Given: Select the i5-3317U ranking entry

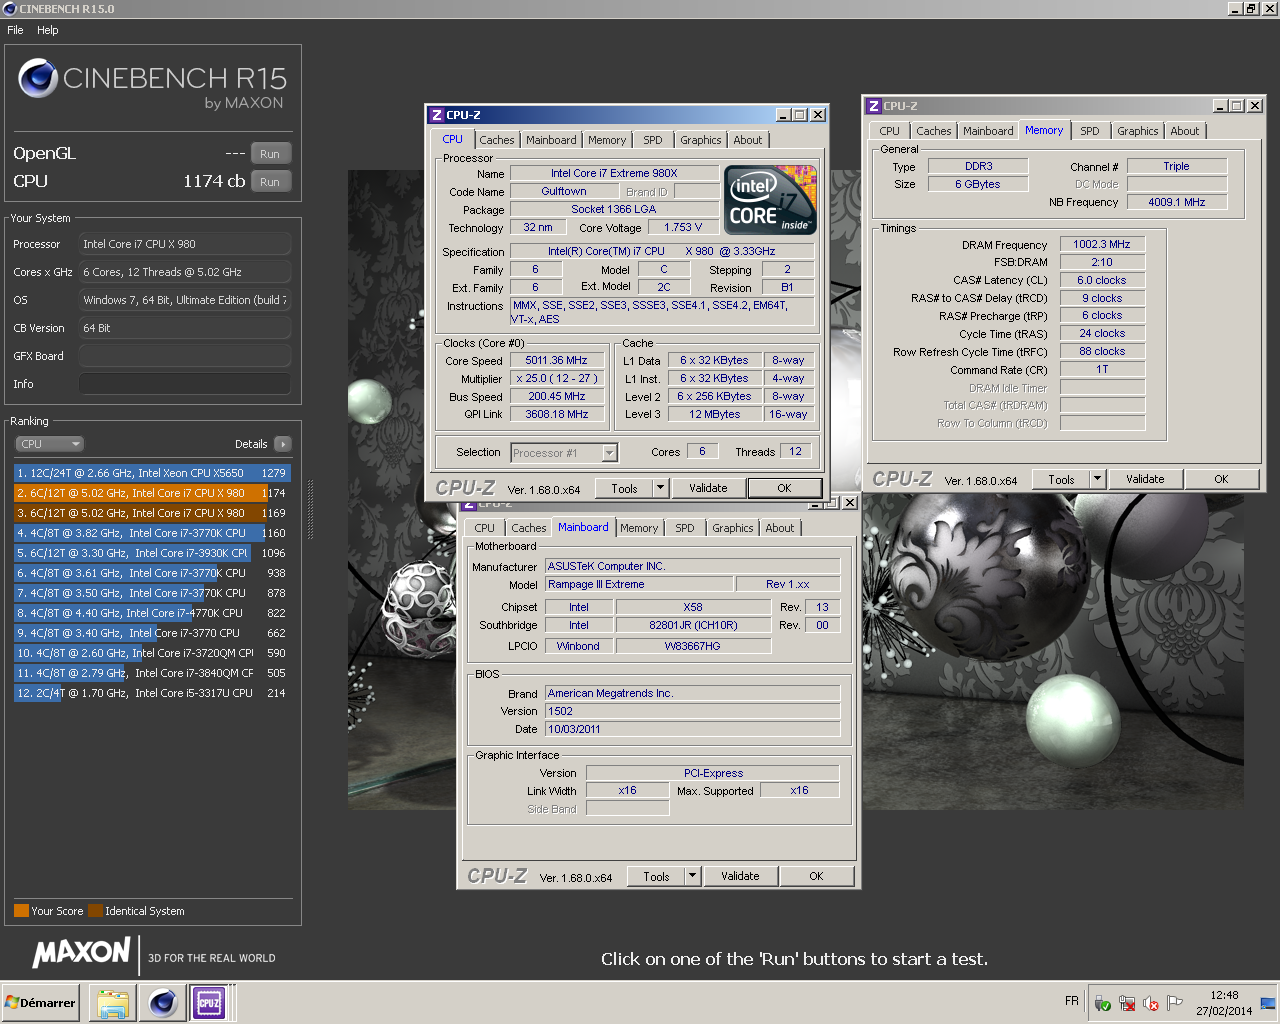Looking at the screenshot, I should coord(152,693).
